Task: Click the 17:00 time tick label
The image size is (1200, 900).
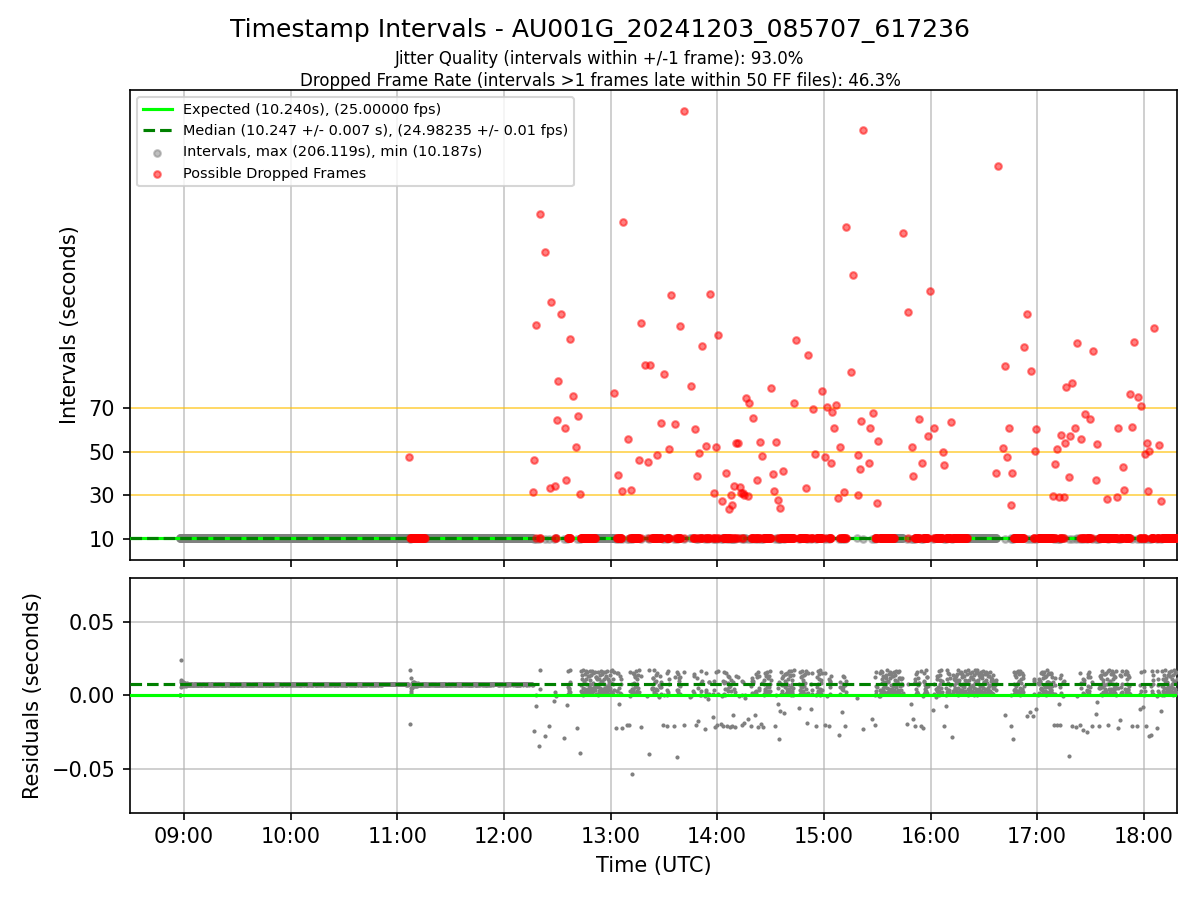Action: (x=1036, y=835)
